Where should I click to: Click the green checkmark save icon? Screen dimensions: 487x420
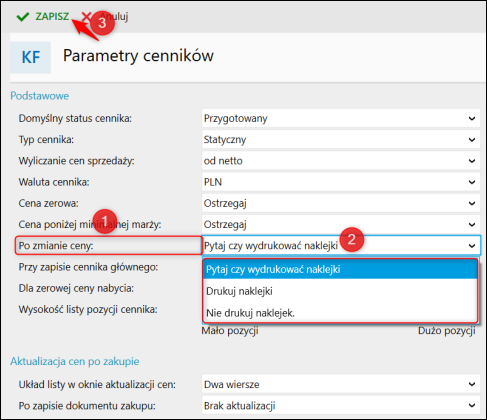click(x=23, y=17)
